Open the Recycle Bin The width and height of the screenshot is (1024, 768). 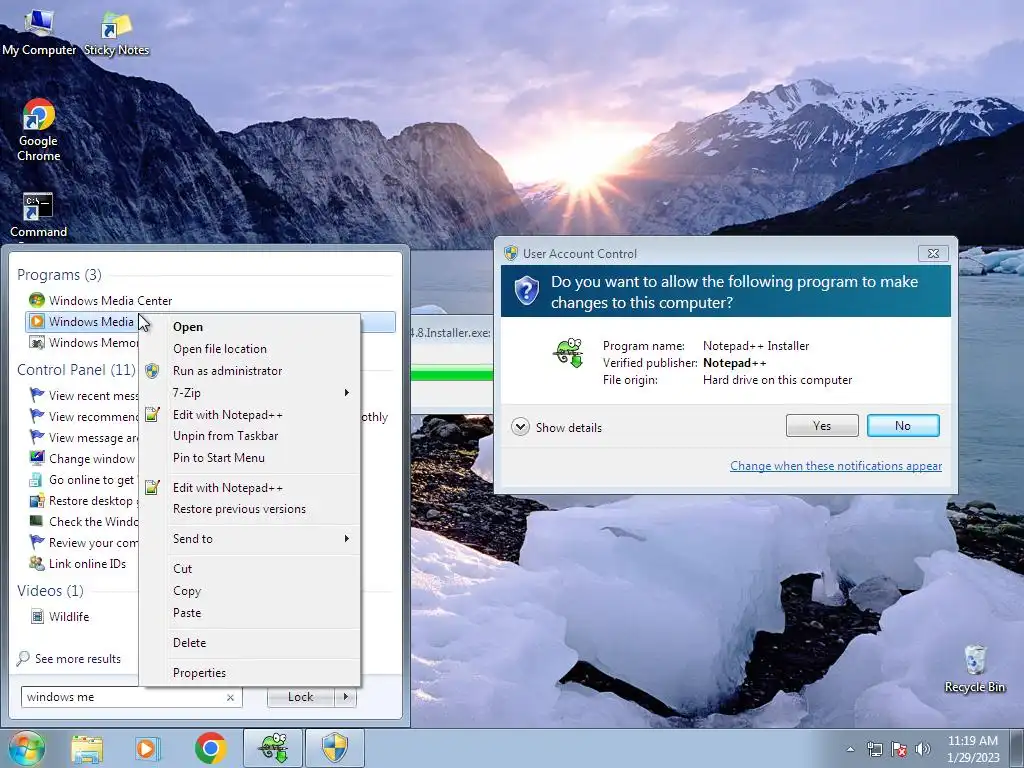[975, 669]
